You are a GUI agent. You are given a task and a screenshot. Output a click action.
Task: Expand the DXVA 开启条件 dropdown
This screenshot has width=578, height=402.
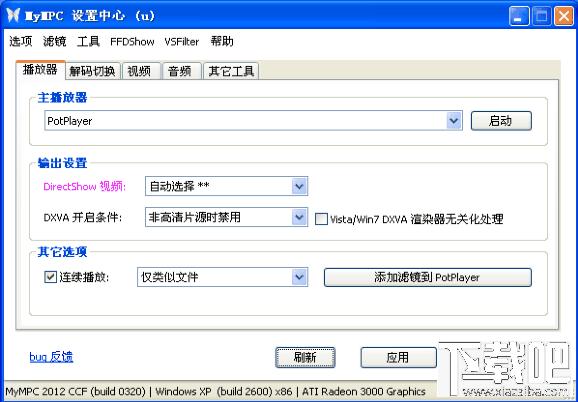tap(299, 217)
